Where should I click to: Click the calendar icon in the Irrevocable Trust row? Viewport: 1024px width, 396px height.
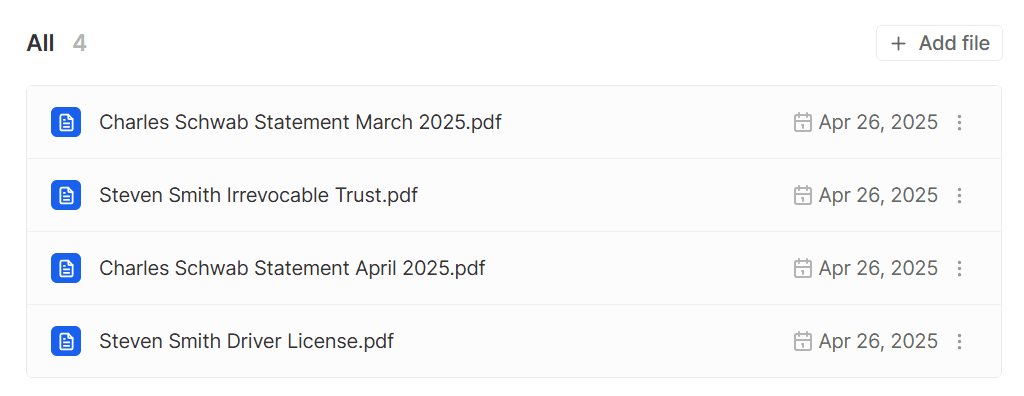click(x=803, y=195)
